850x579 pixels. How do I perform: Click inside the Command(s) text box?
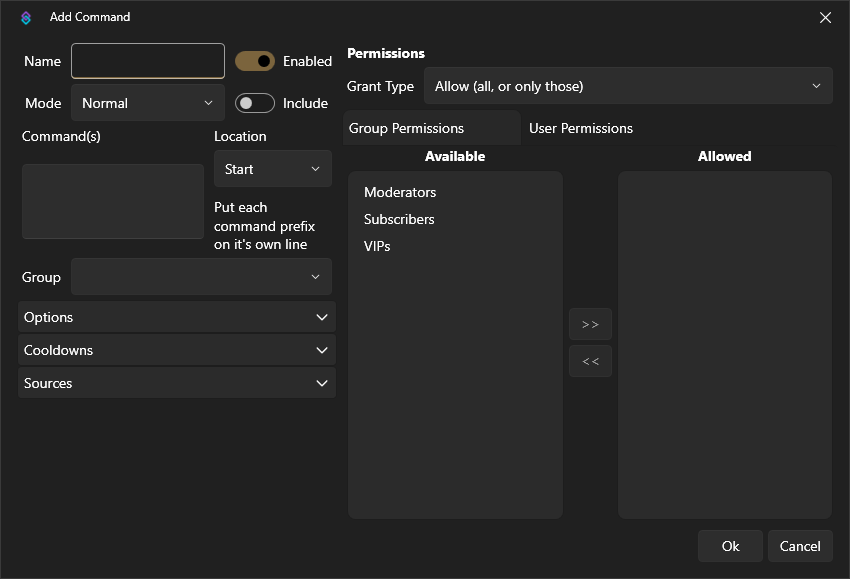click(113, 201)
